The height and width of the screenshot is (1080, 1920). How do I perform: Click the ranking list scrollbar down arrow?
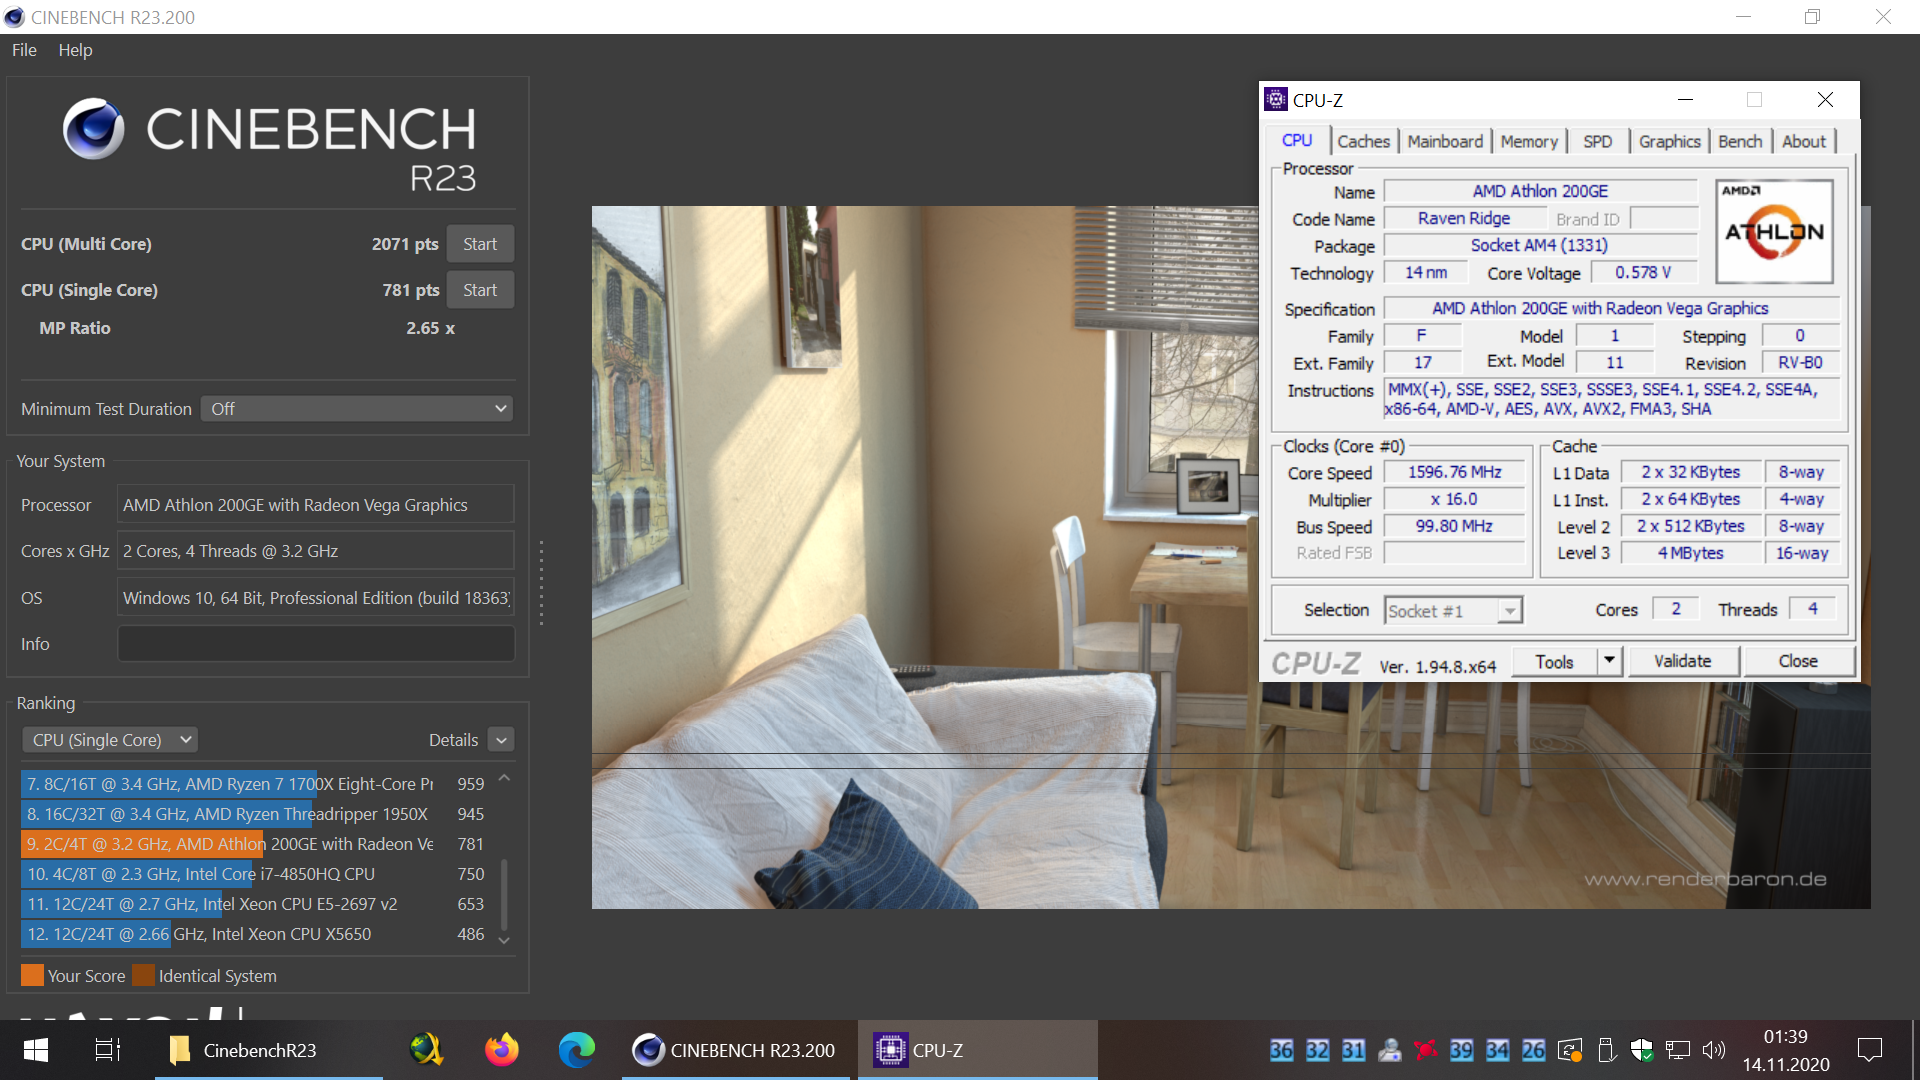point(504,940)
